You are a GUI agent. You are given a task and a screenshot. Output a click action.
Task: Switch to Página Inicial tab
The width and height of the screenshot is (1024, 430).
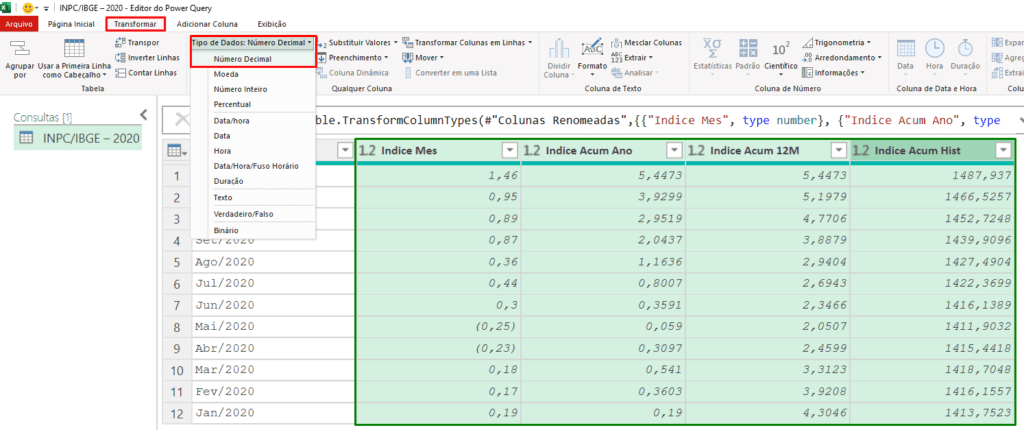click(x=71, y=24)
